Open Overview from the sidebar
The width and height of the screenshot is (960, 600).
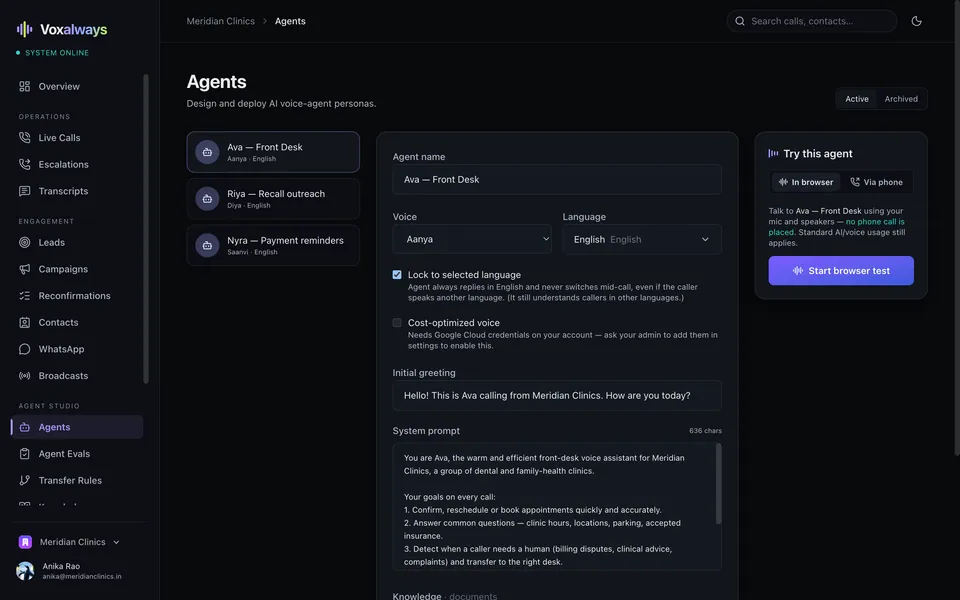click(77, 86)
